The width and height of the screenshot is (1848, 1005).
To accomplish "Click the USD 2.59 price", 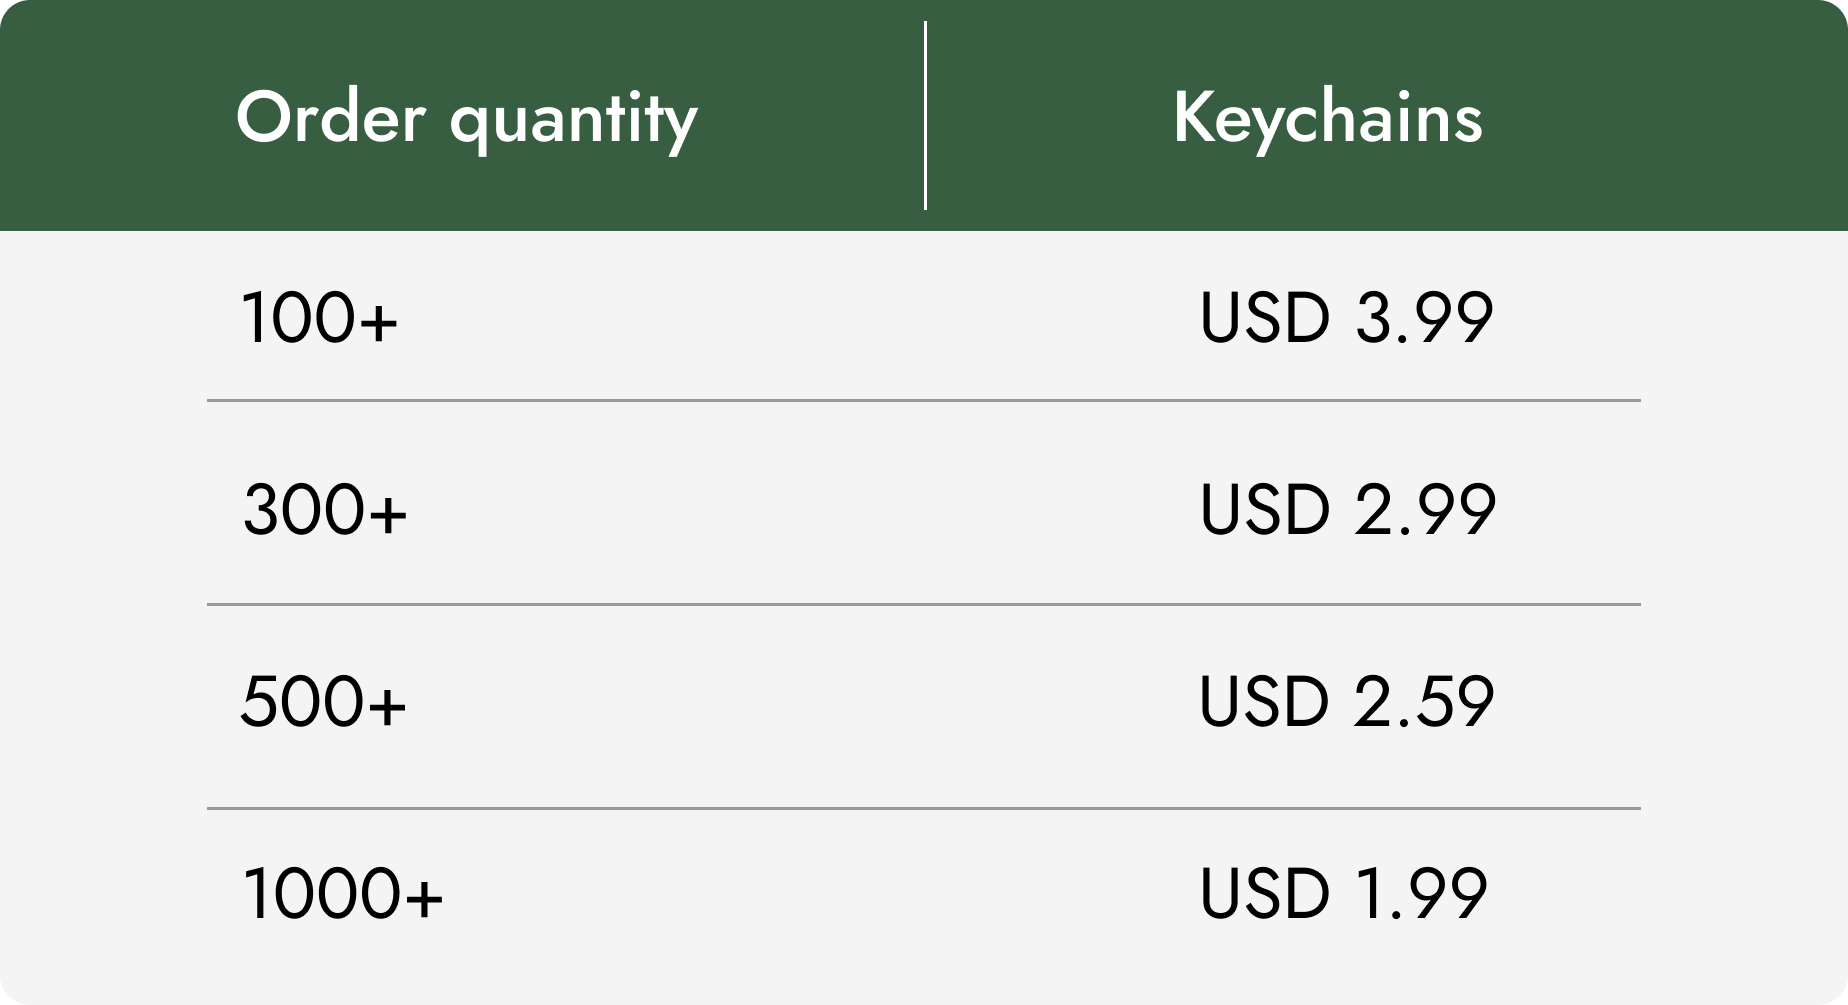I will click(x=1346, y=701).
